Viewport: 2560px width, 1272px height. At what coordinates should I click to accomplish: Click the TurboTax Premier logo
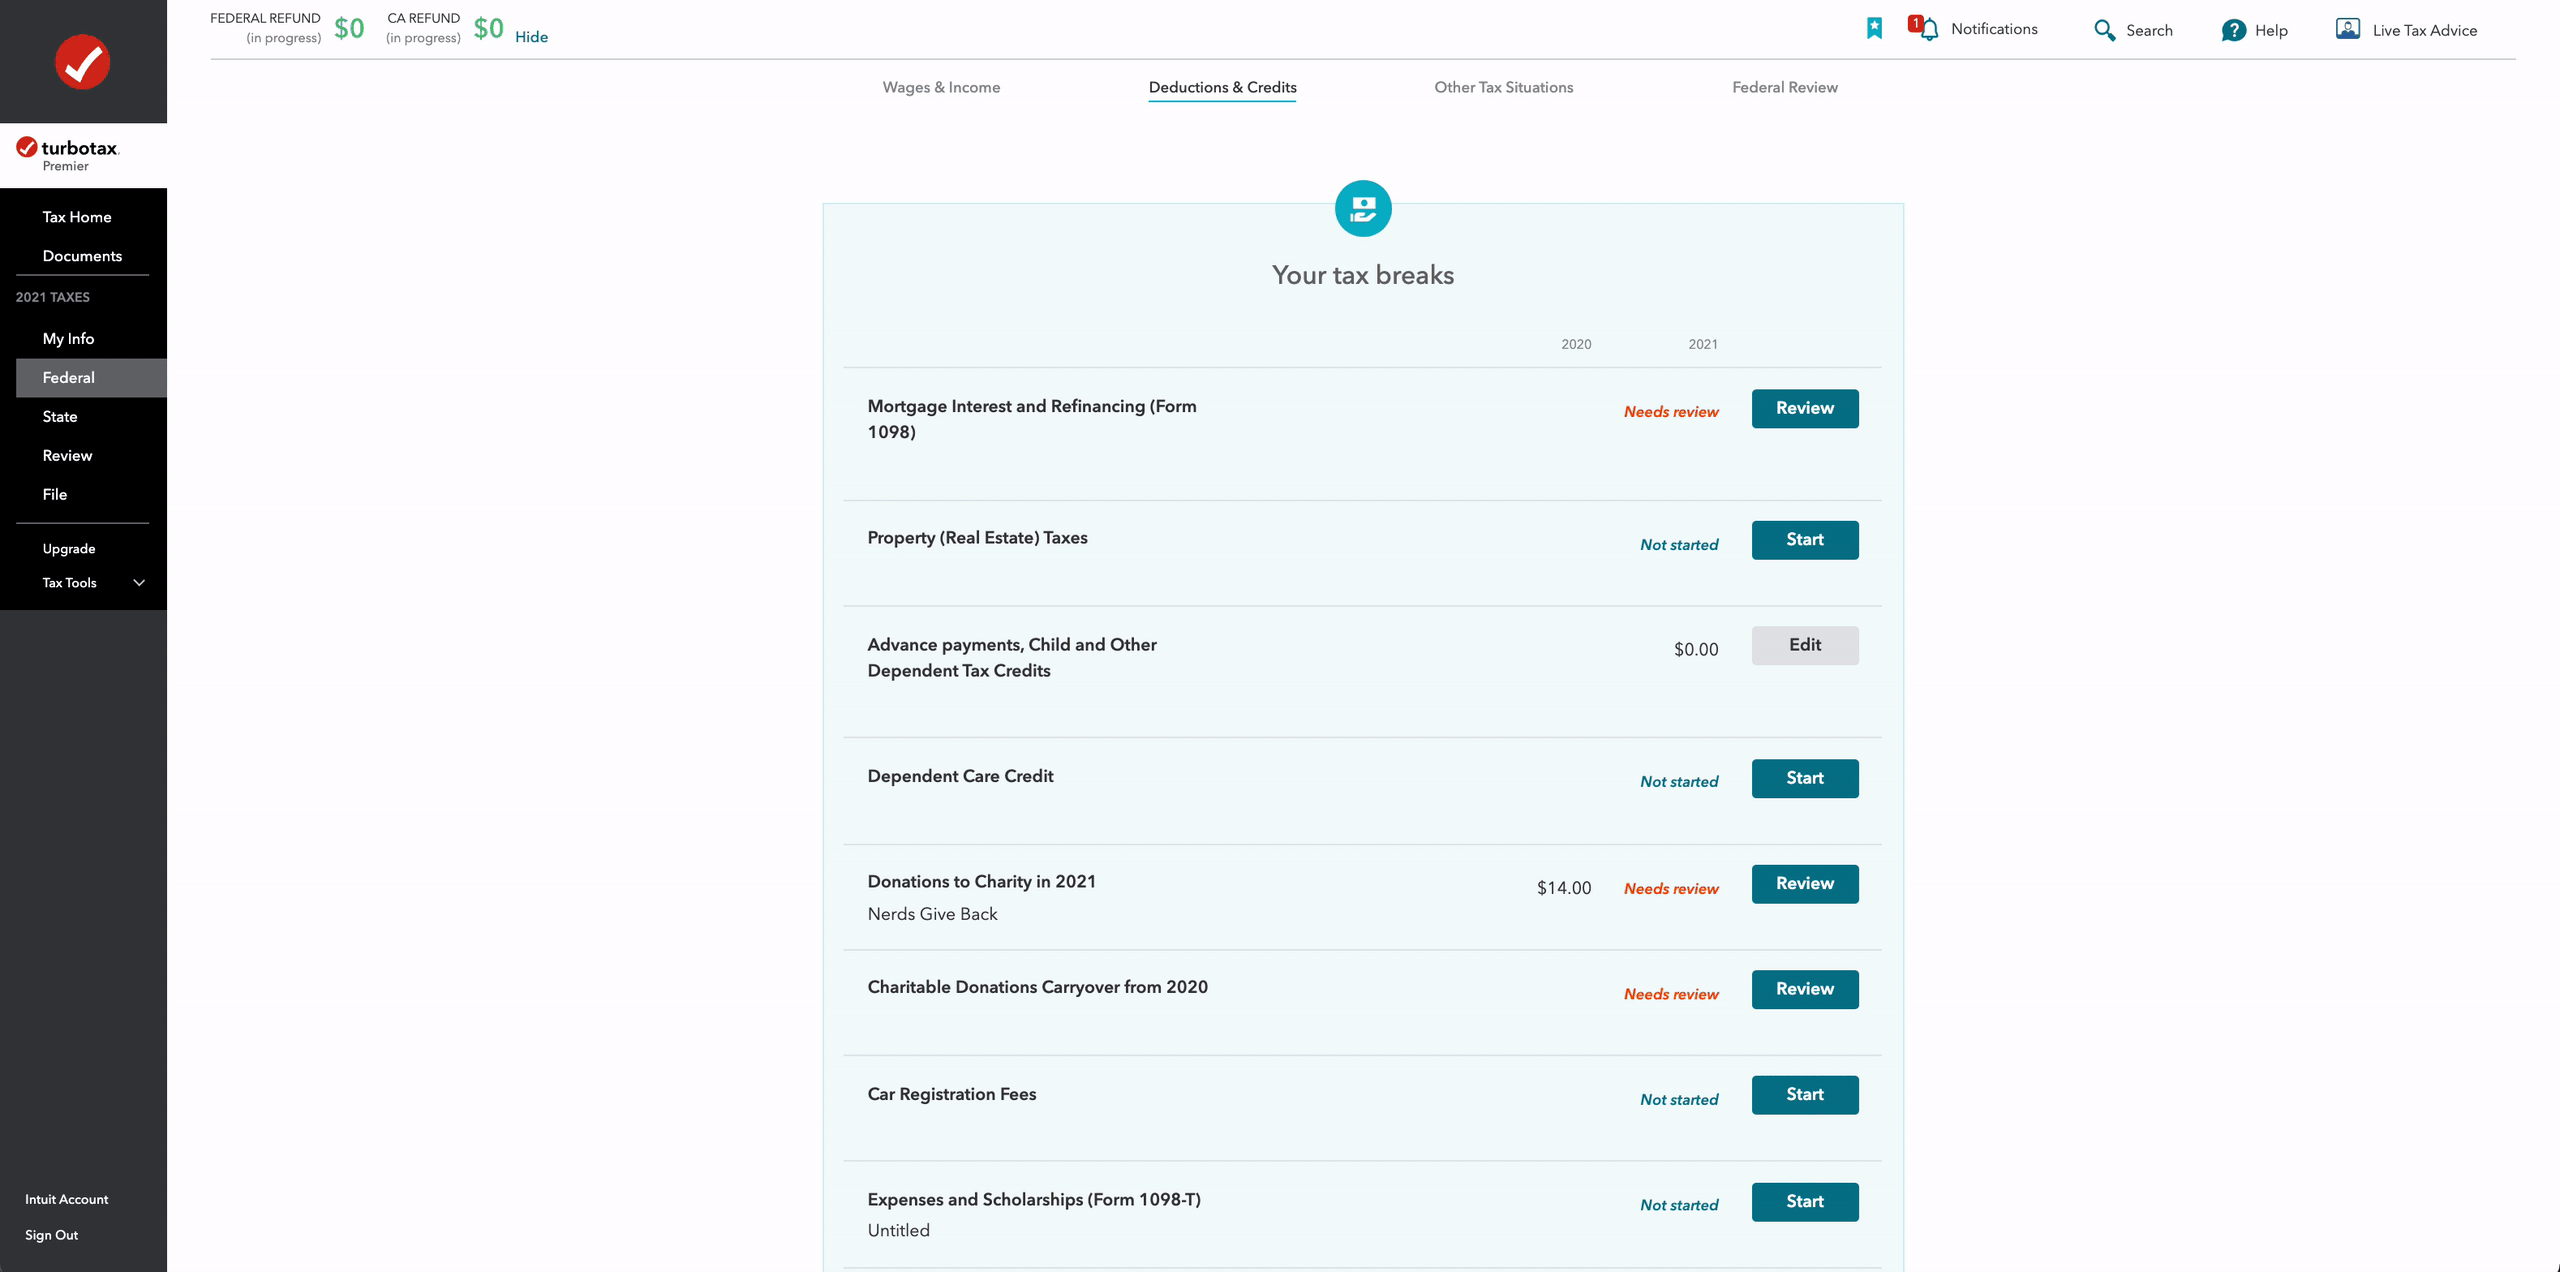(x=68, y=154)
